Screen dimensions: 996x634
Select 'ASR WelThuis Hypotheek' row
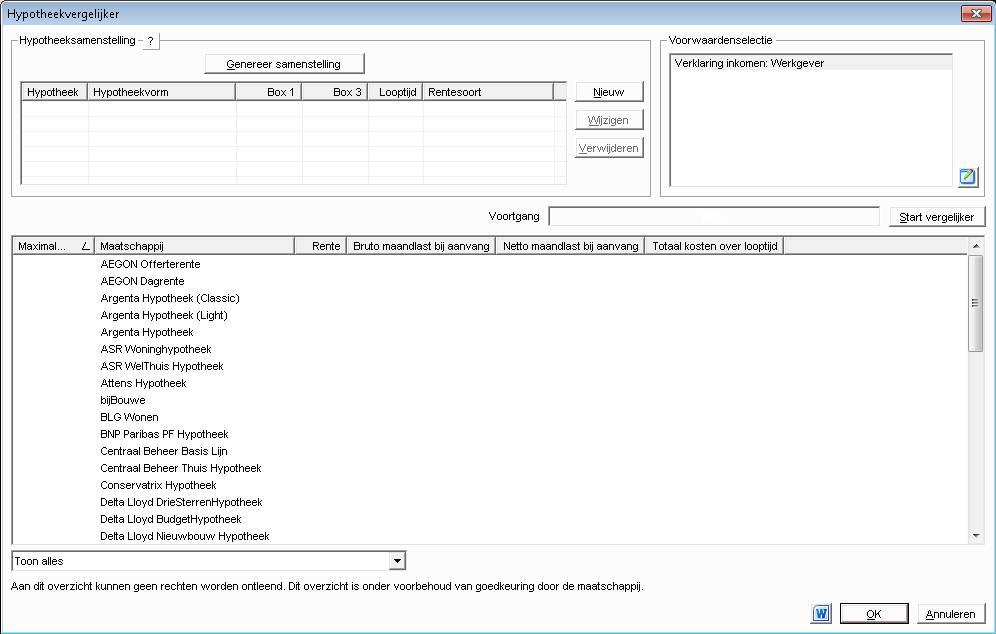tap(490, 366)
